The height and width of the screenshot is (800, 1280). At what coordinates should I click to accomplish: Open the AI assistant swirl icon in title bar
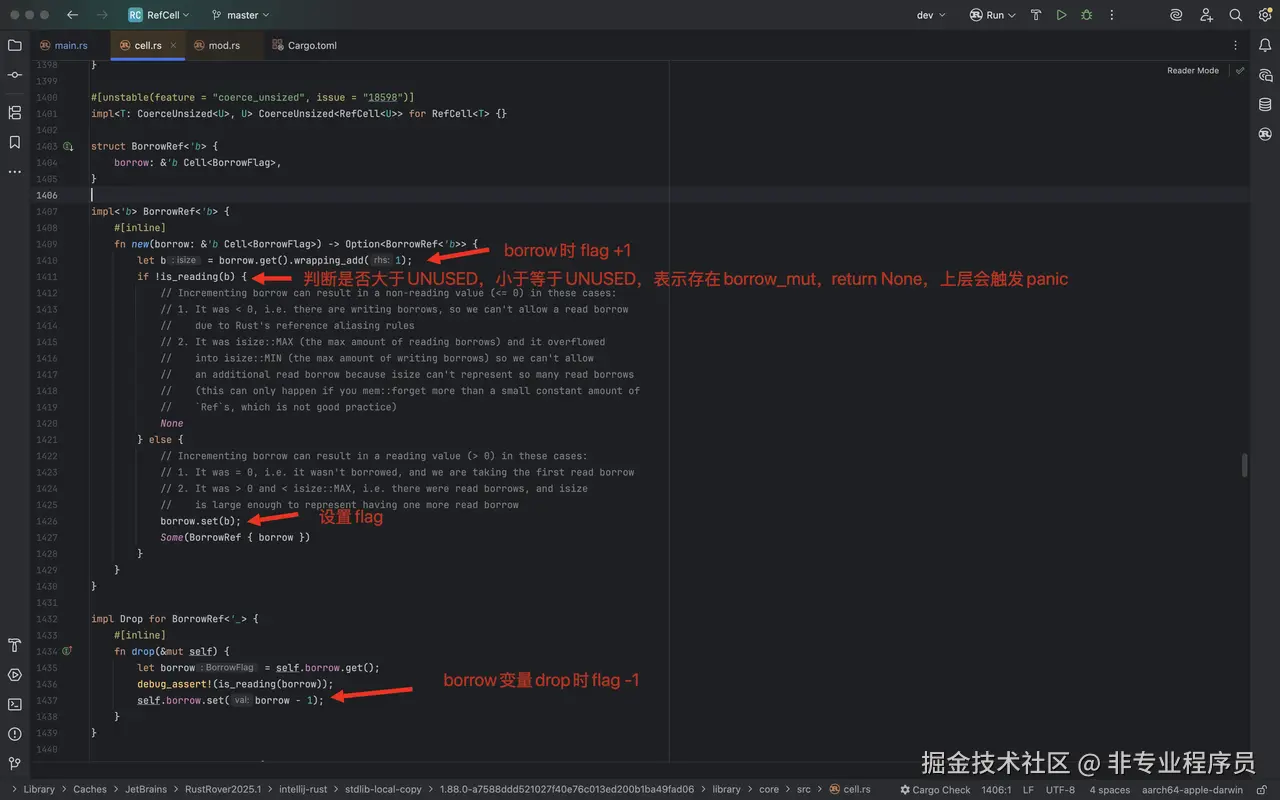[x=1177, y=15]
